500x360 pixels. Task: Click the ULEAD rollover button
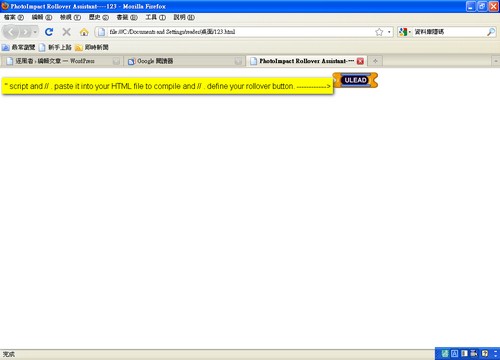[355, 80]
